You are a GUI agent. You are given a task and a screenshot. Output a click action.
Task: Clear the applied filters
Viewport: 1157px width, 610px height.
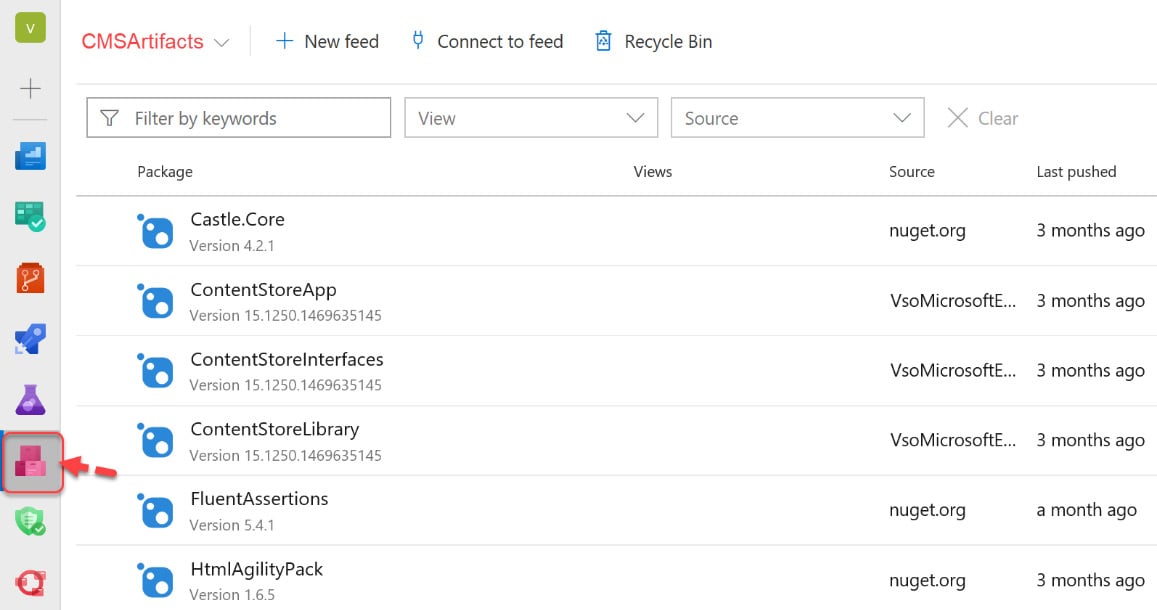(983, 118)
